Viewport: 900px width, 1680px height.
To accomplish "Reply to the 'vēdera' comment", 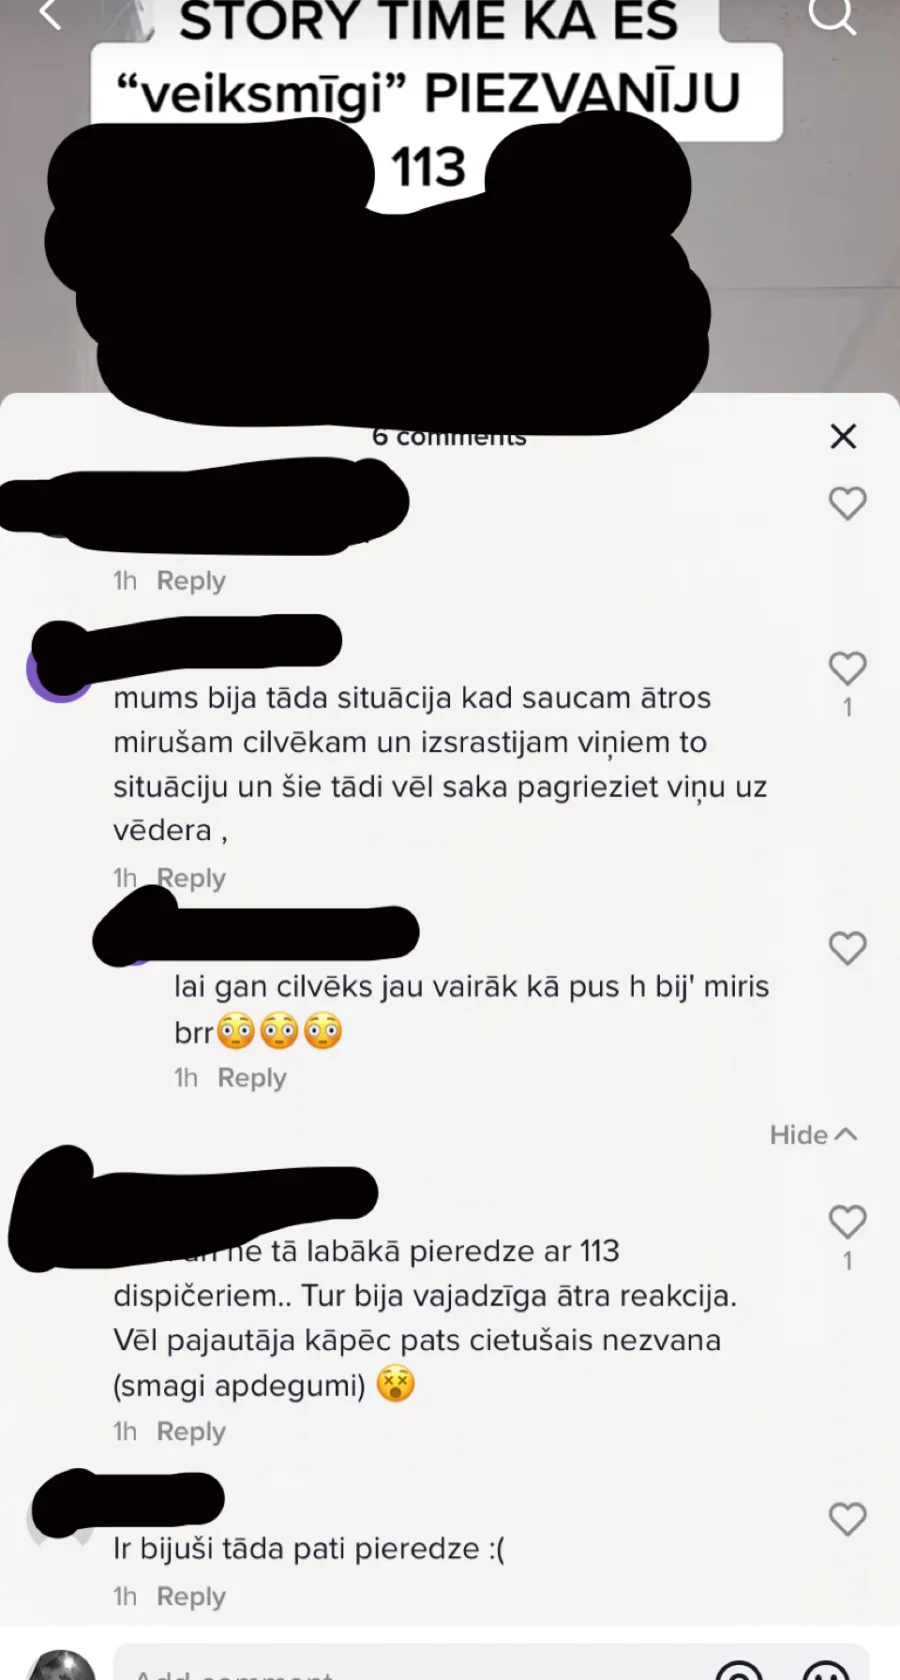I will (x=191, y=878).
